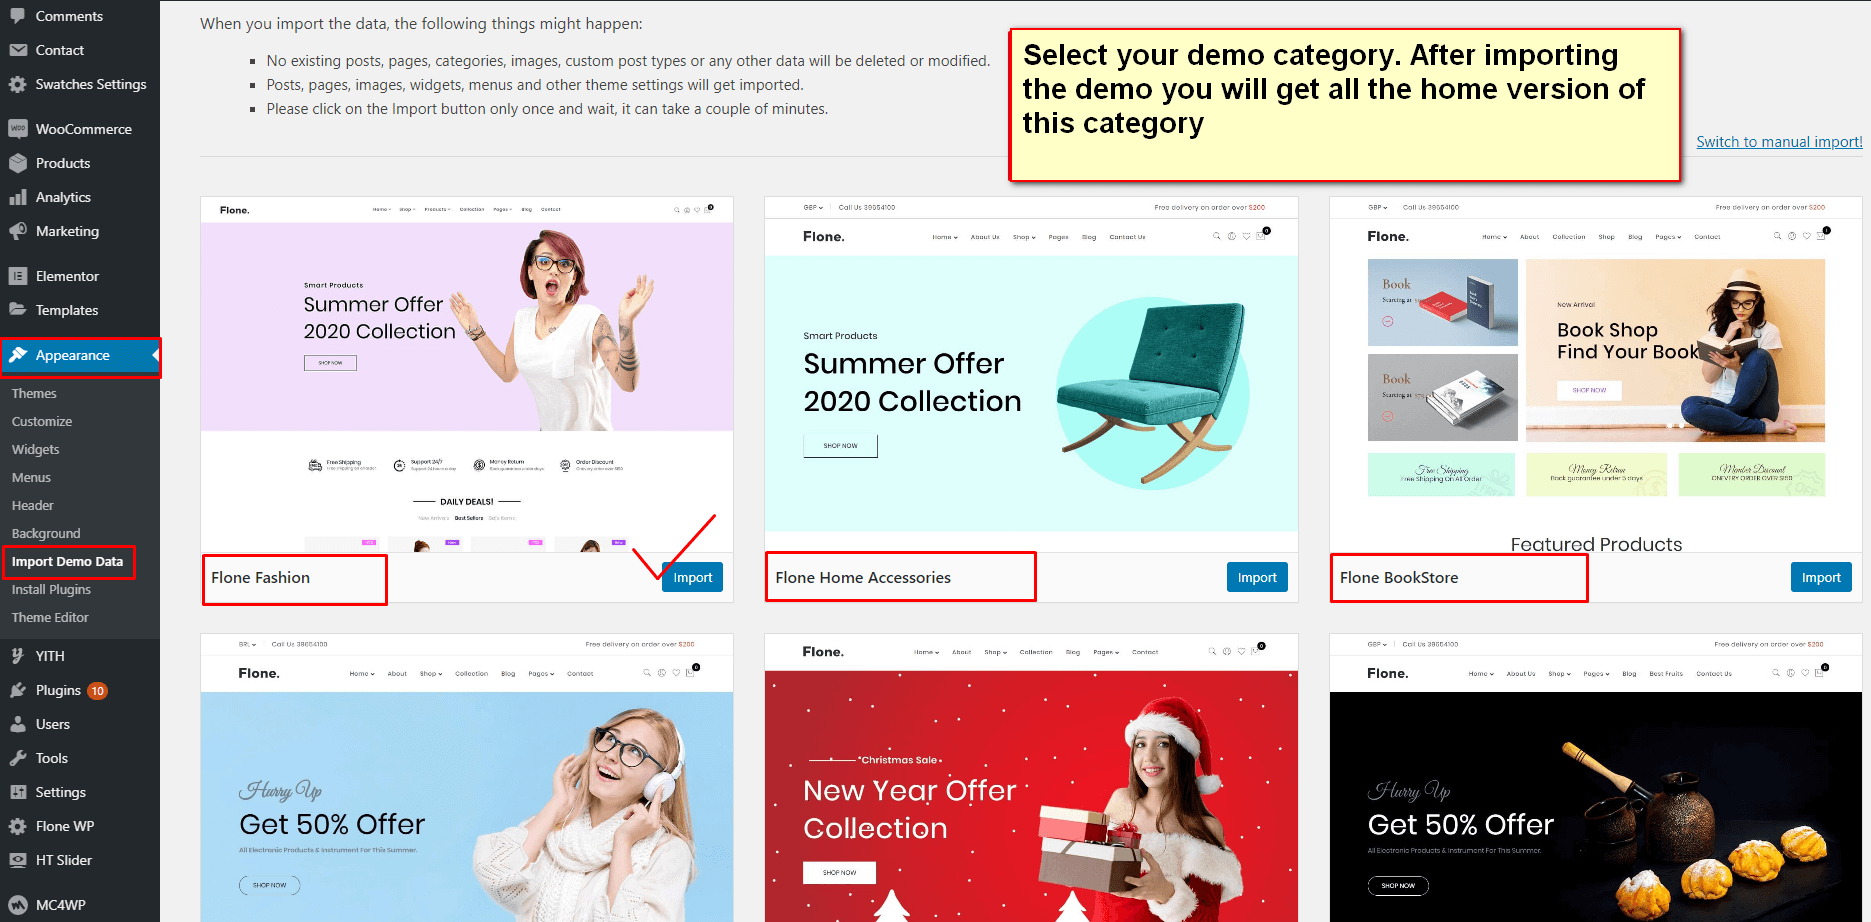Image resolution: width=1871 pixels, height=922 pixels.
Task: Click the Comments bubble icon
Action: click(18, 16)
